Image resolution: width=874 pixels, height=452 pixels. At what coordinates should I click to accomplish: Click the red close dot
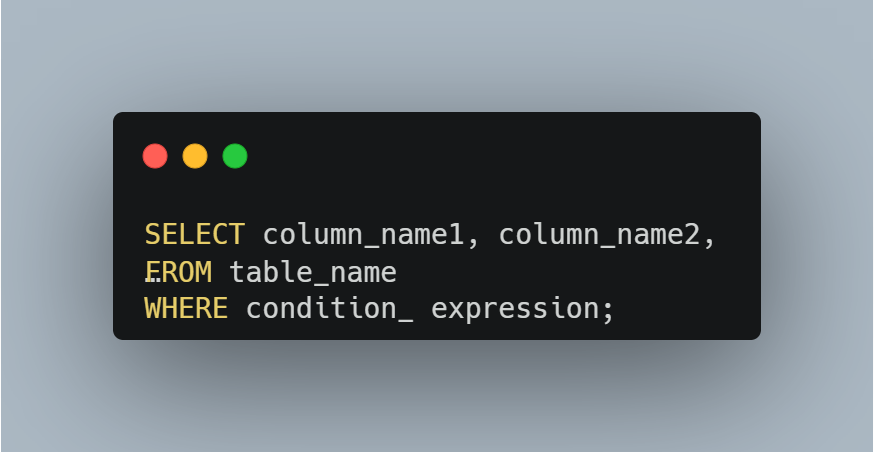155,156
